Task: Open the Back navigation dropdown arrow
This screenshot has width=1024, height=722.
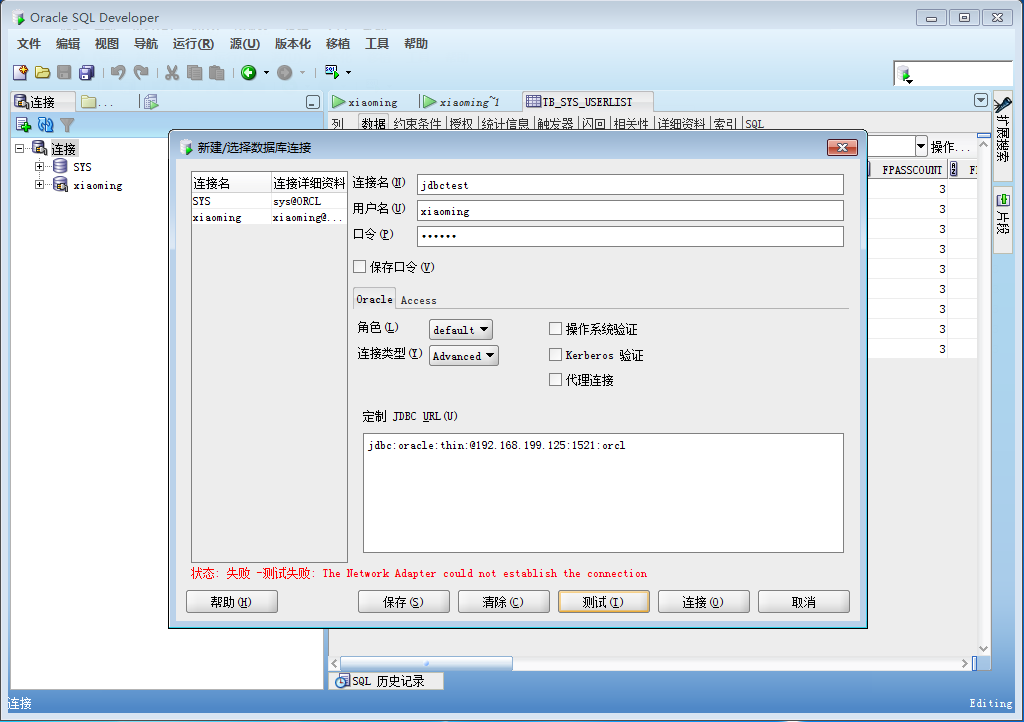Action: (266, 72)
